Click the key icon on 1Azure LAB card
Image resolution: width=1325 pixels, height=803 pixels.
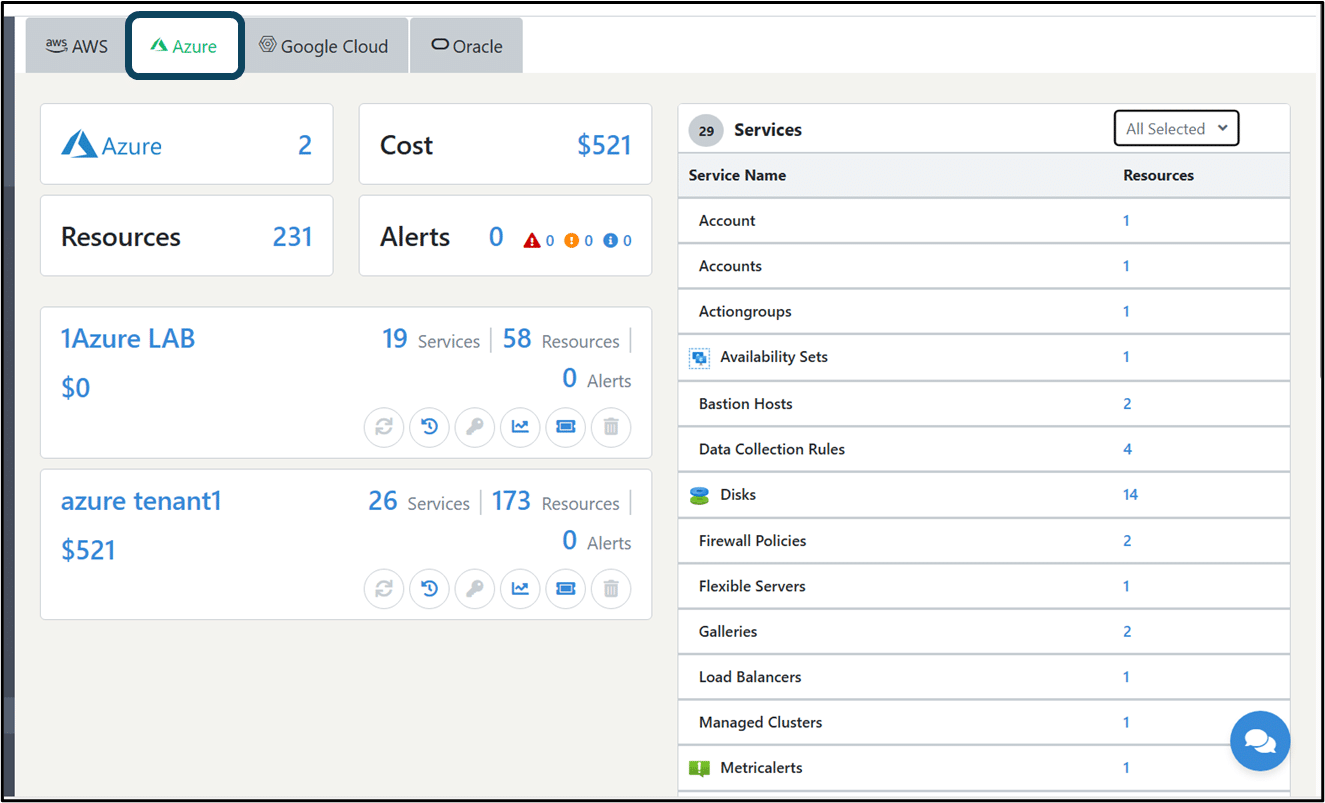pos(475,427)
